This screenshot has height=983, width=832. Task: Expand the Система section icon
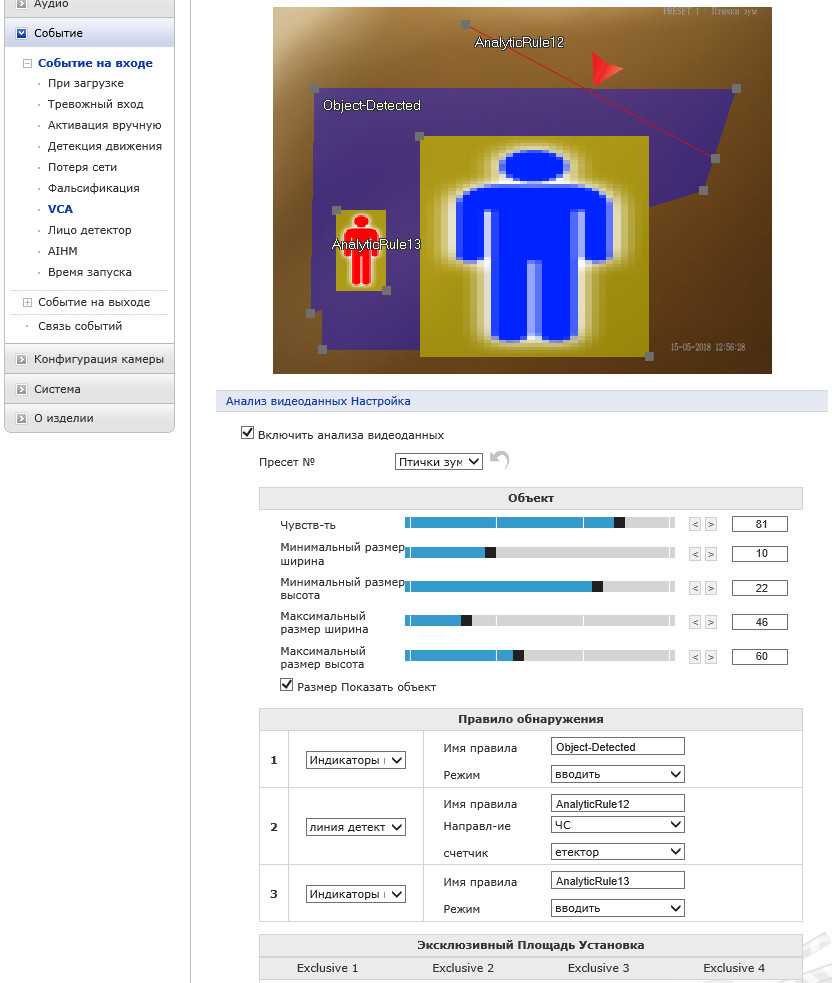tap(21, 389)
